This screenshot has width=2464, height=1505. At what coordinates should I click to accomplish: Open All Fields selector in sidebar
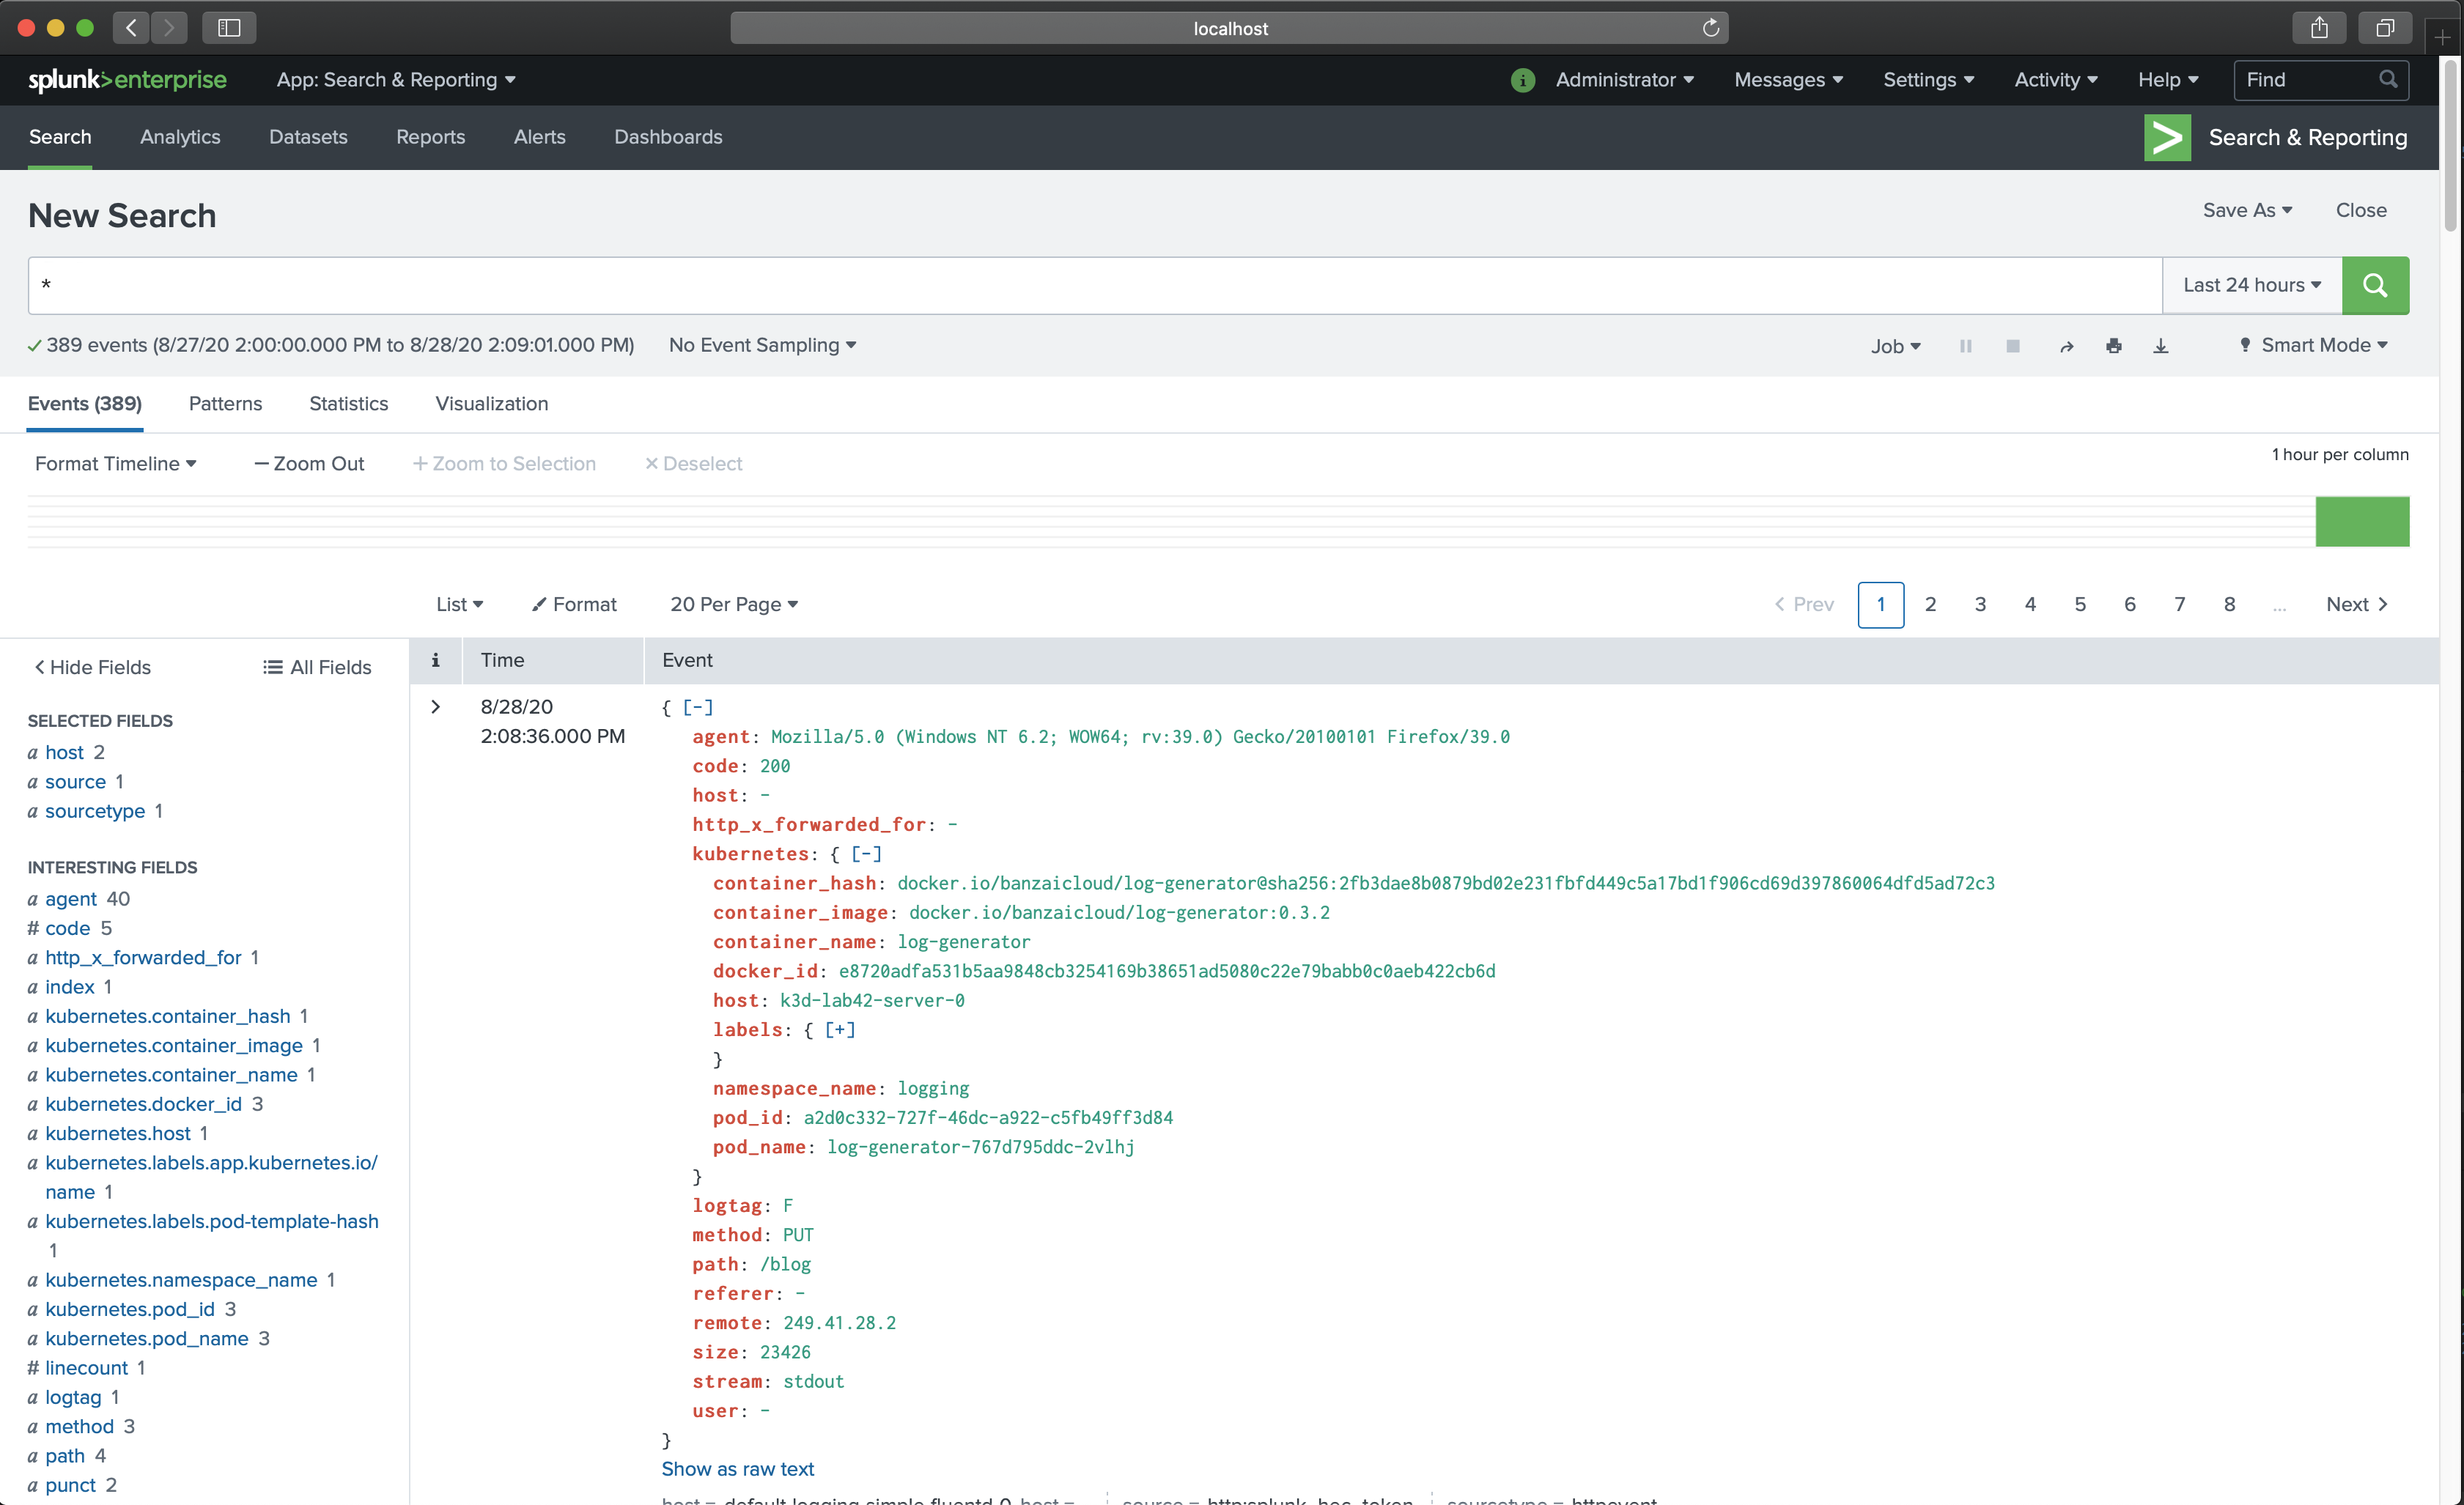317,667
